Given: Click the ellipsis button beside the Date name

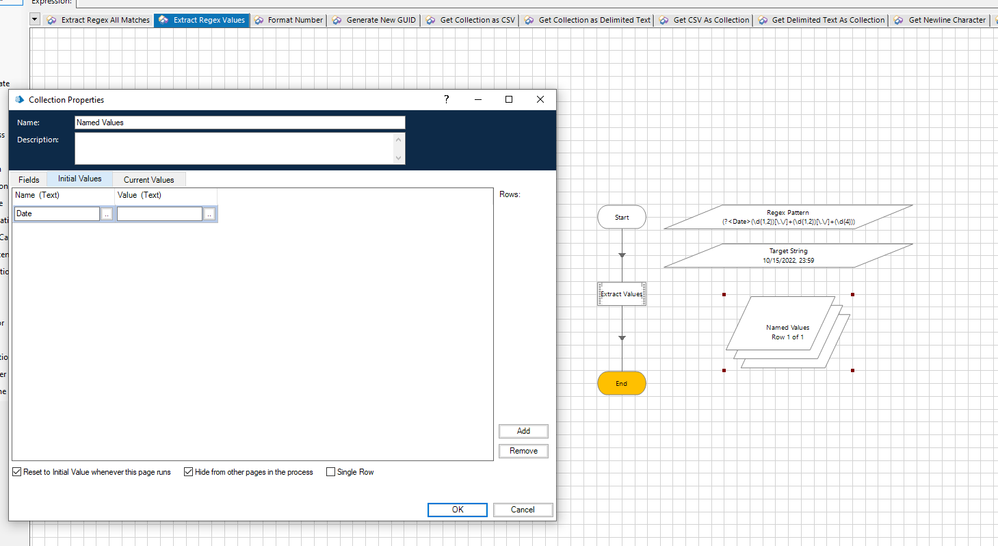Looking at the screenshot, I should click(x=107, y=214).
